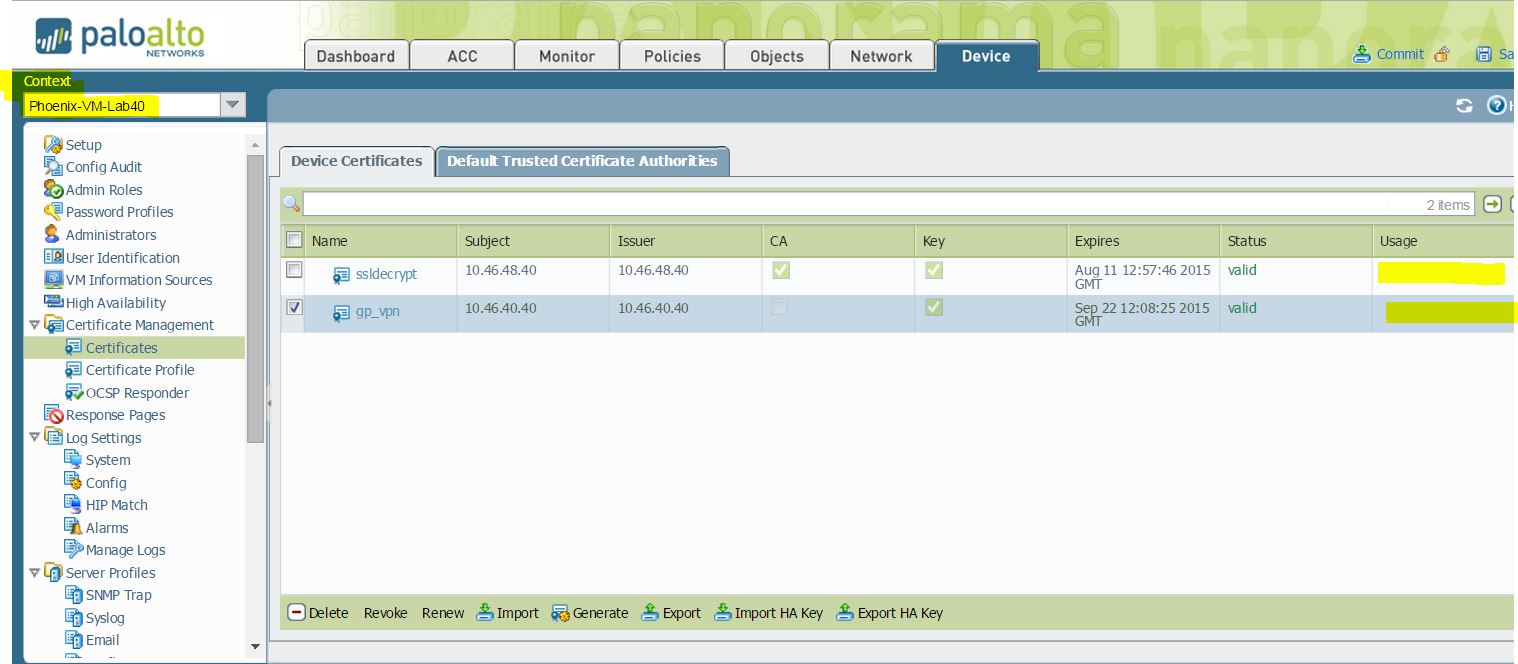Collapse the Log Settings tree node
Screen dimensions: 1518x664
(35, 438)
